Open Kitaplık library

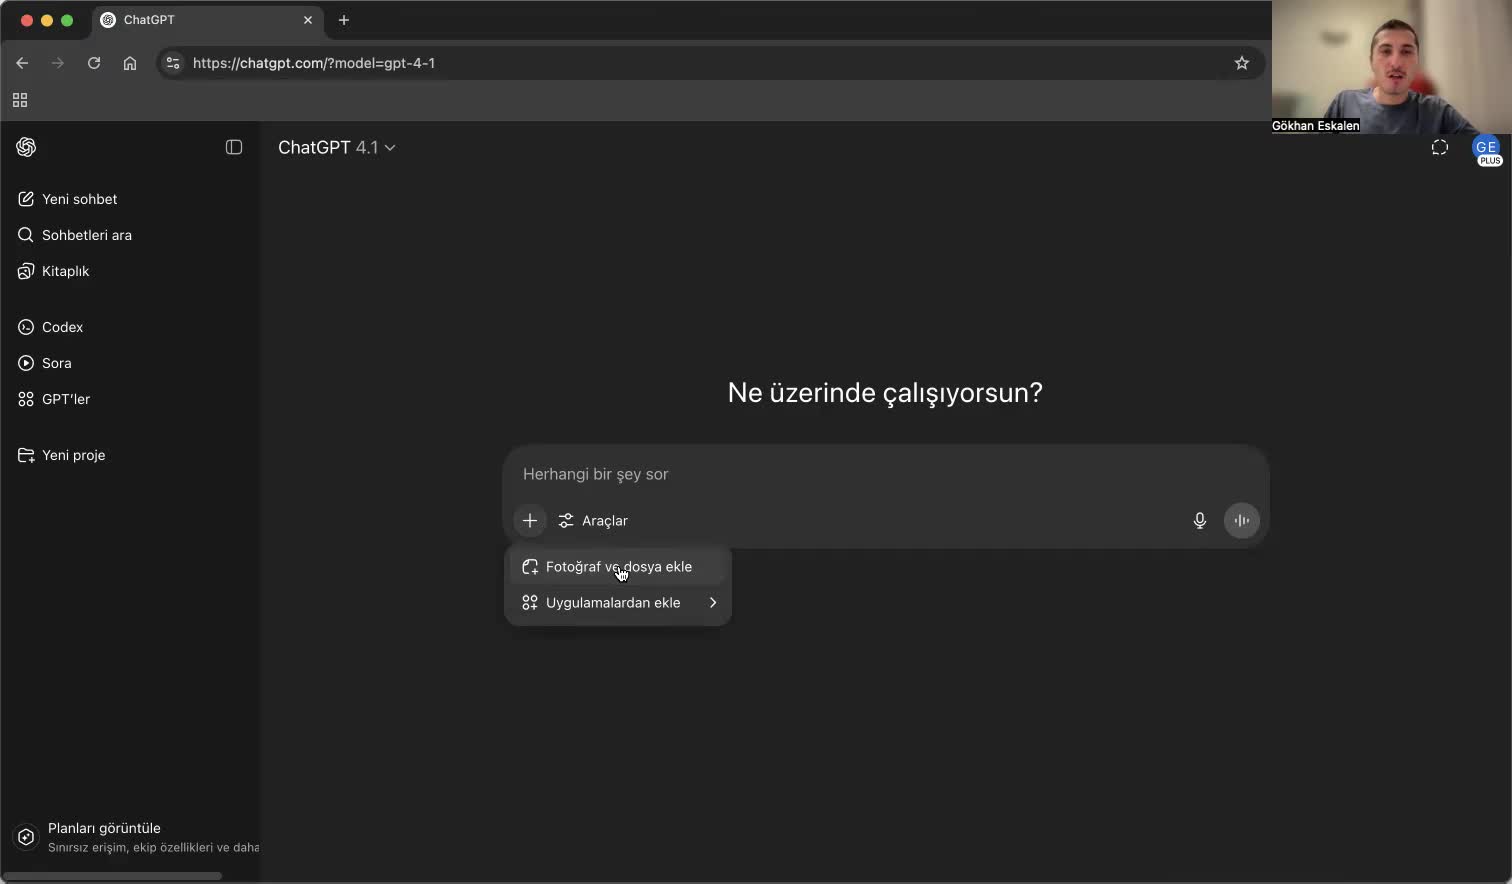coord(130,271)
